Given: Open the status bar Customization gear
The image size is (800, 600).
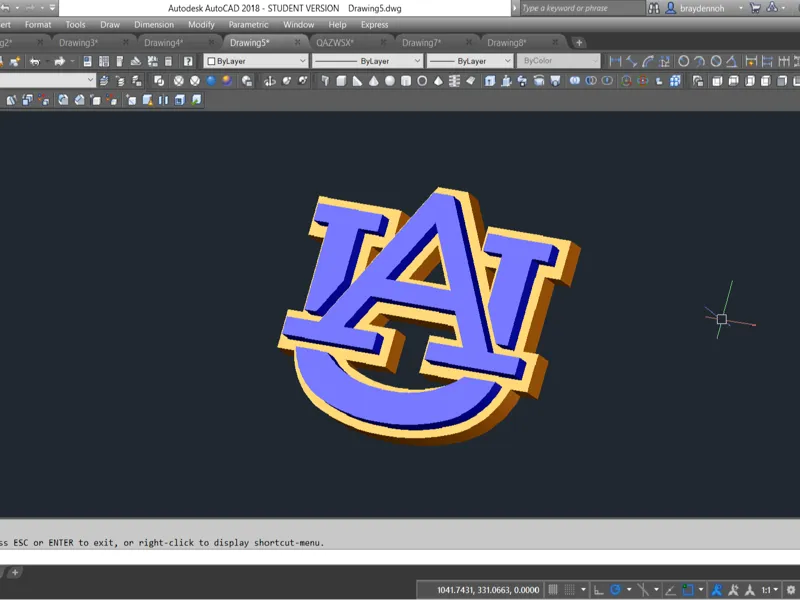Looking at the screenshot, I should (791, 590).
